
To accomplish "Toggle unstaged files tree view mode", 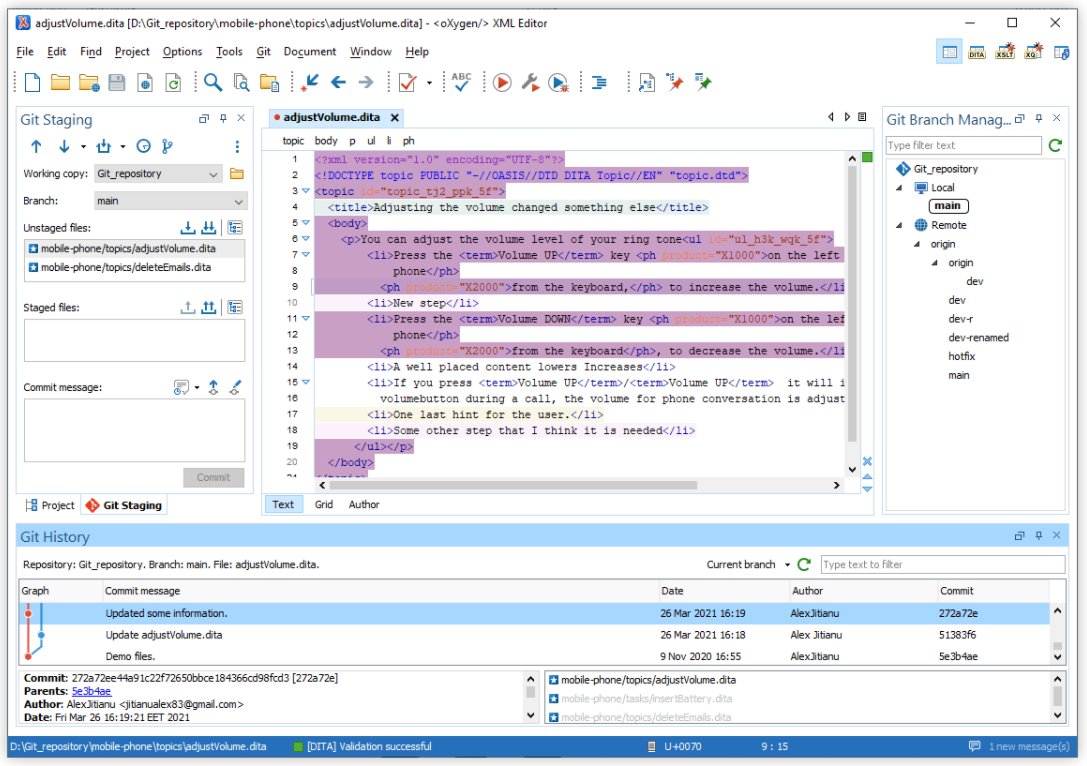I will pyautogui.click(x=236, y=227).
